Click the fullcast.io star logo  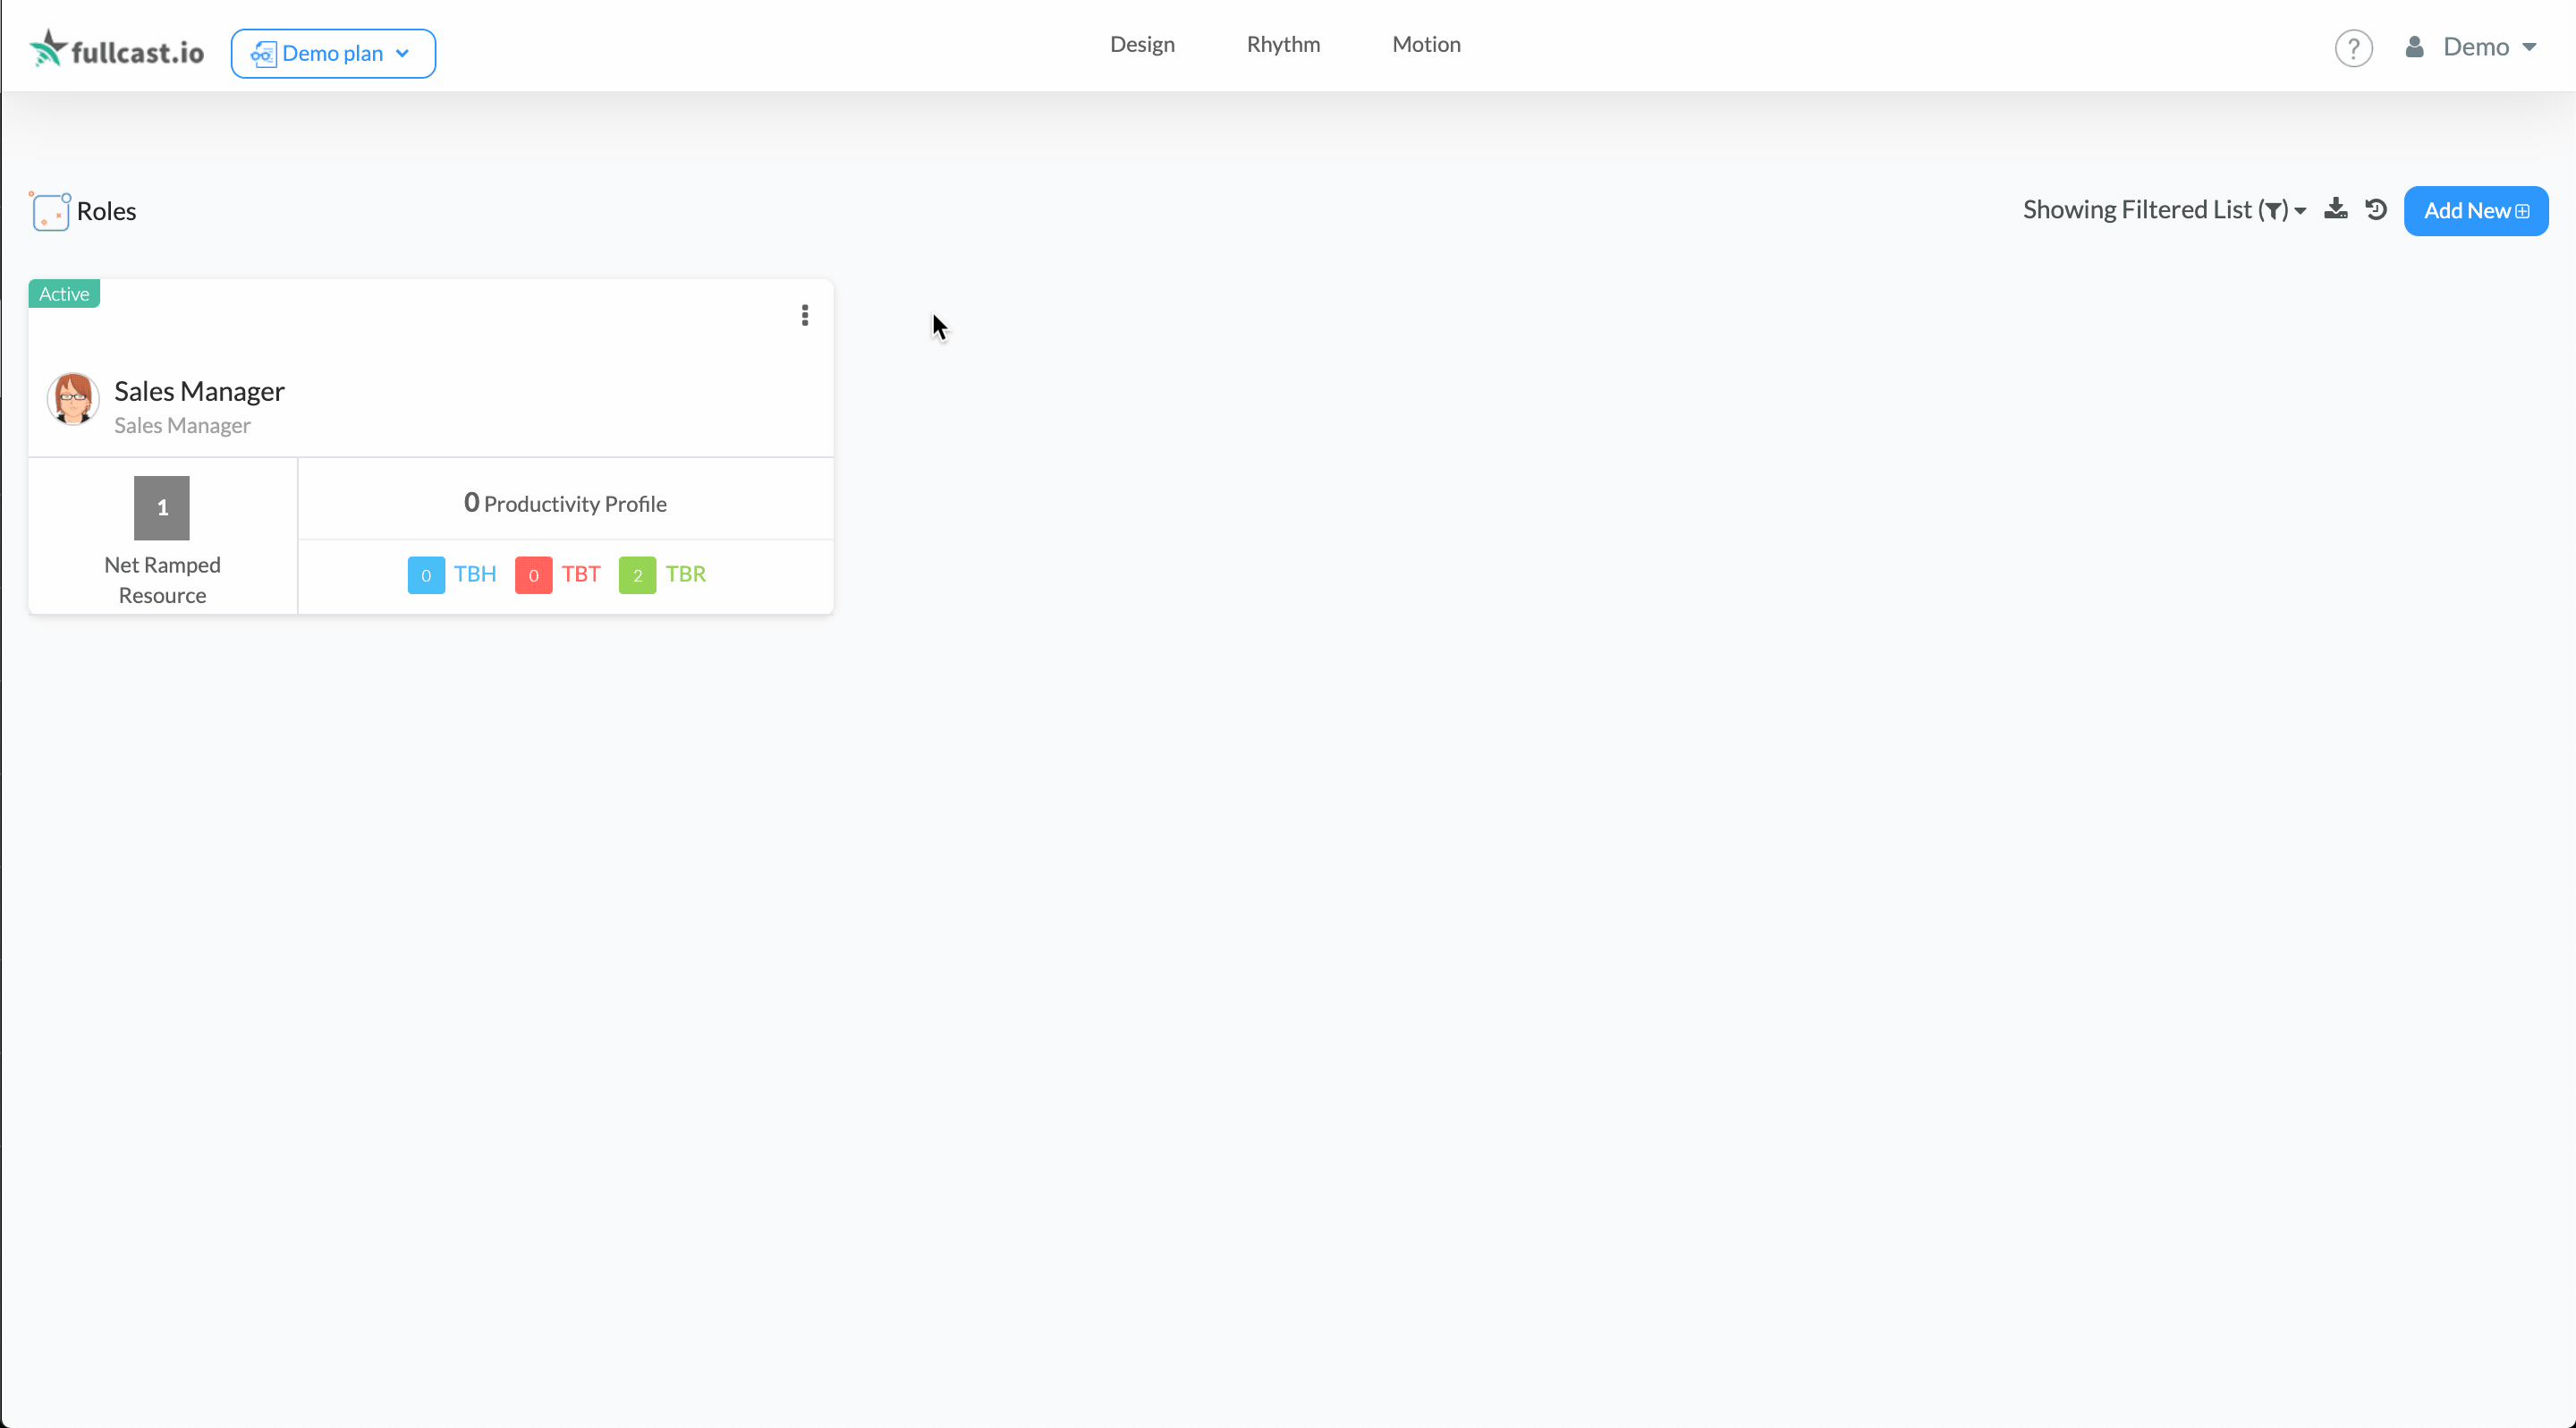48,47
